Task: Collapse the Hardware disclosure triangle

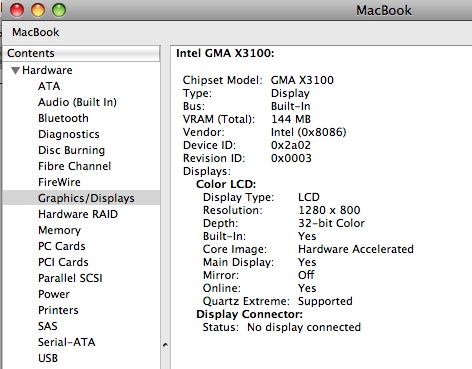Action: click(15, 70)
